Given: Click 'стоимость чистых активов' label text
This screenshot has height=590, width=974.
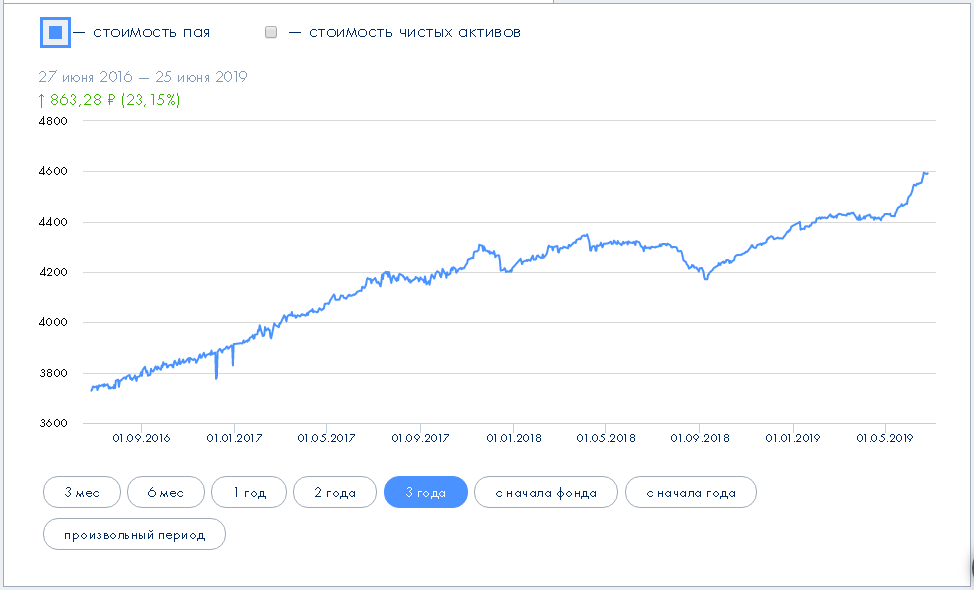Looking at the screenshot, I should coord(415,32).
